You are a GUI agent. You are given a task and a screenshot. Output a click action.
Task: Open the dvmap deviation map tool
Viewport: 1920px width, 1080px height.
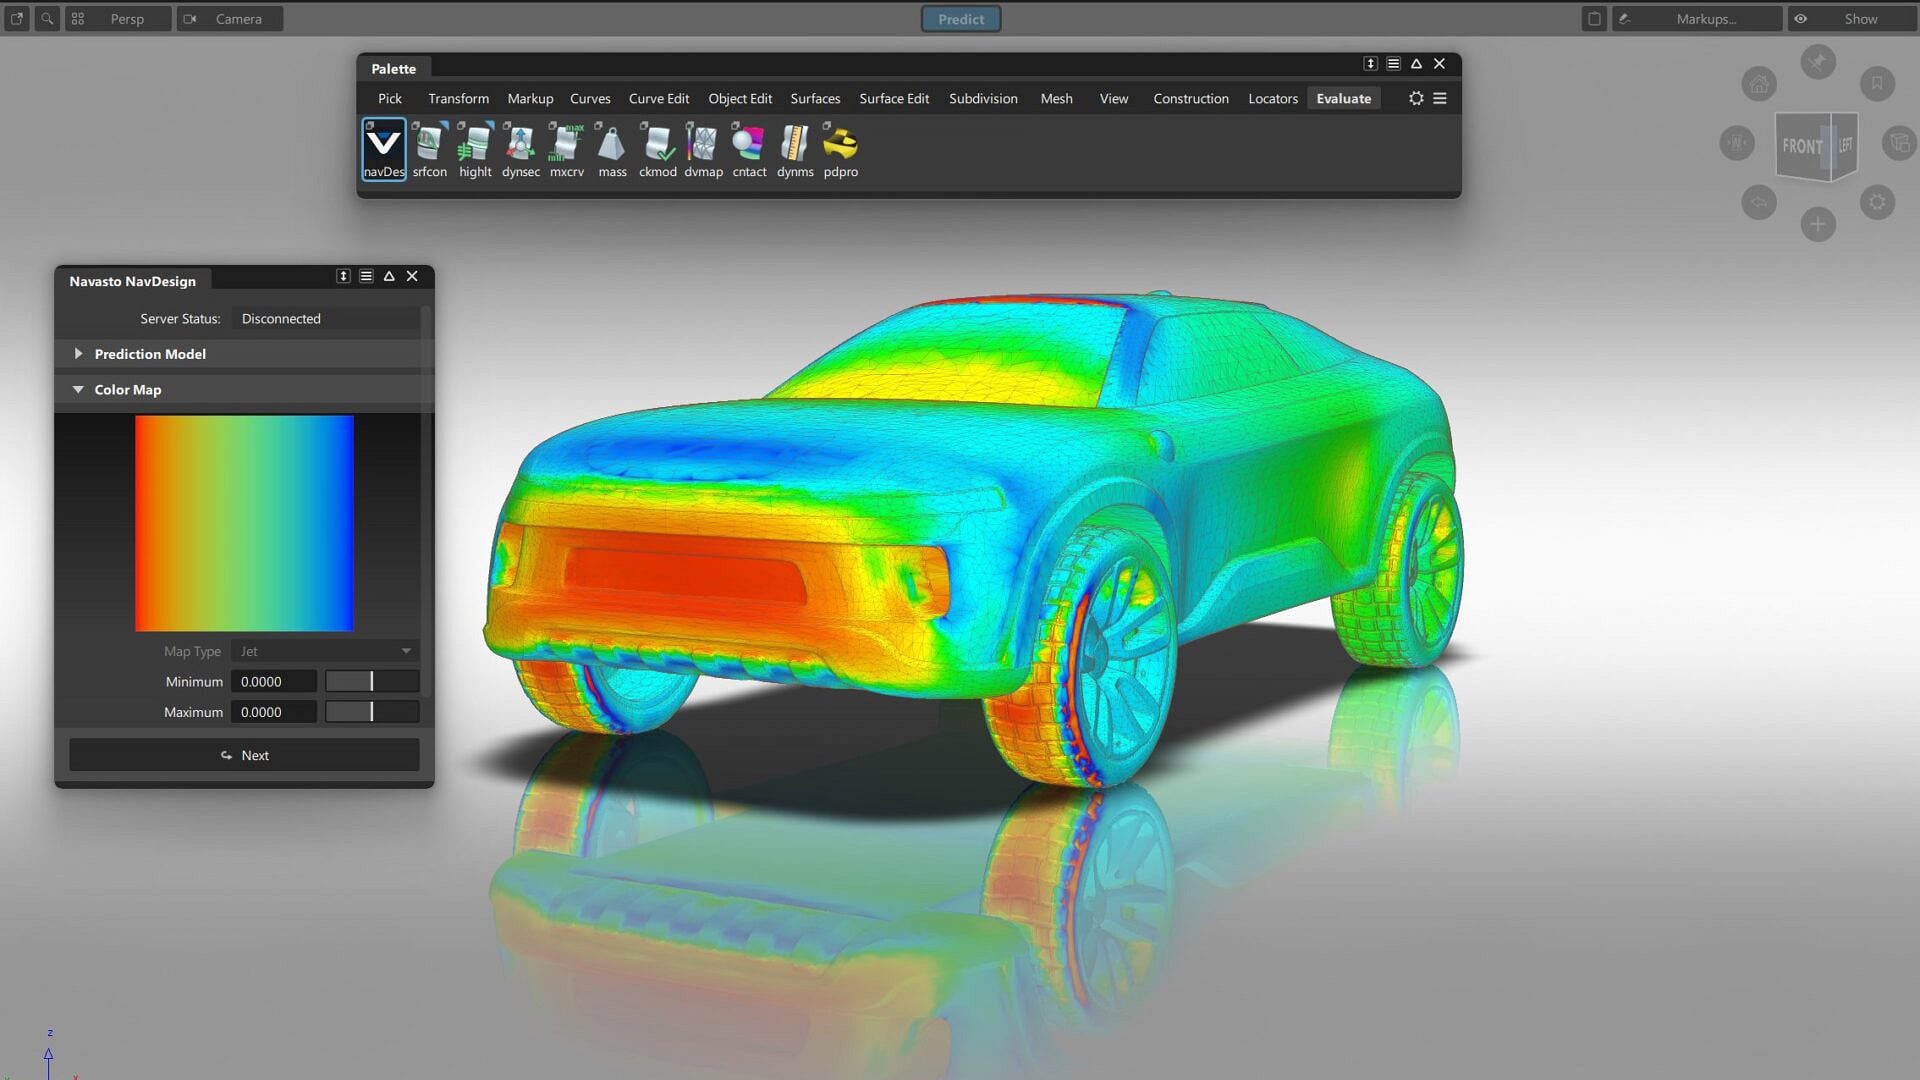703,146
